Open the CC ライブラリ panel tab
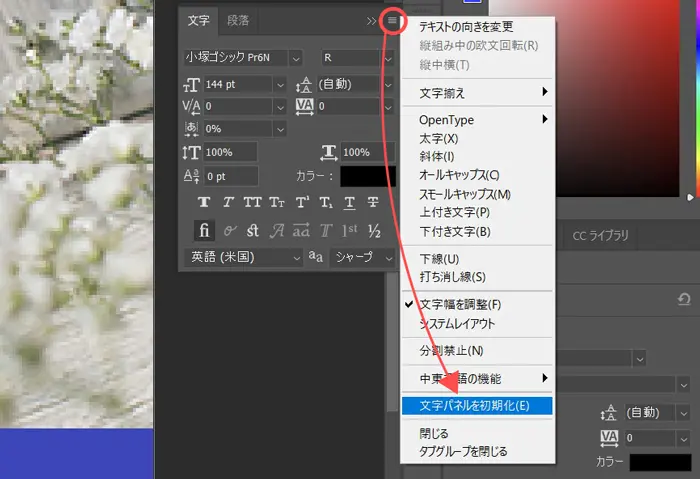Viewport: 700px width, 479px height. [600, 236]
